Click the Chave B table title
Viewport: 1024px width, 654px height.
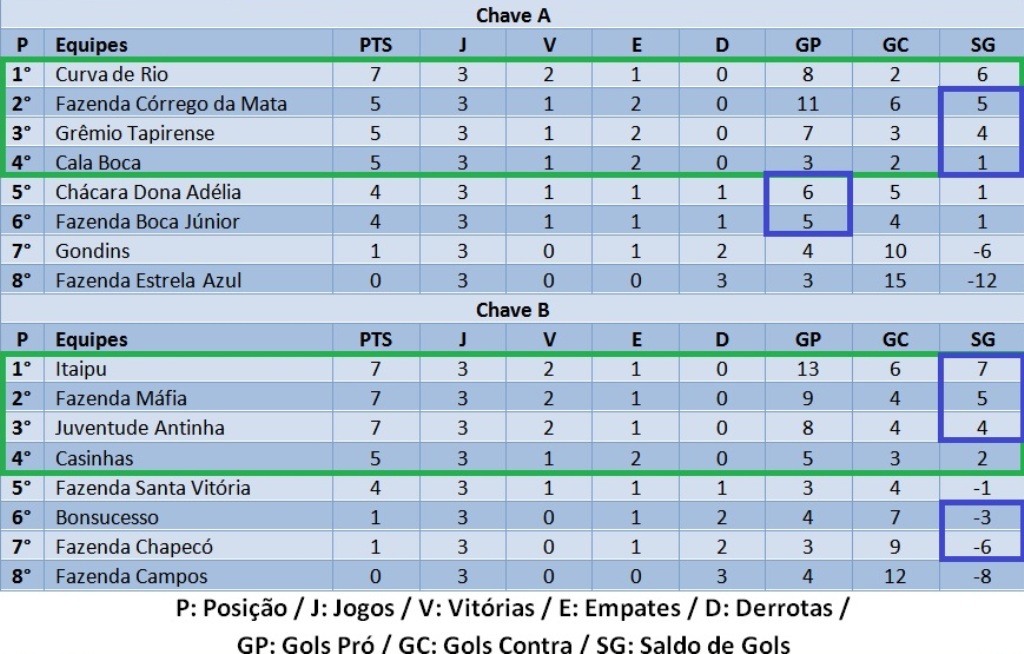click(512, 310)
